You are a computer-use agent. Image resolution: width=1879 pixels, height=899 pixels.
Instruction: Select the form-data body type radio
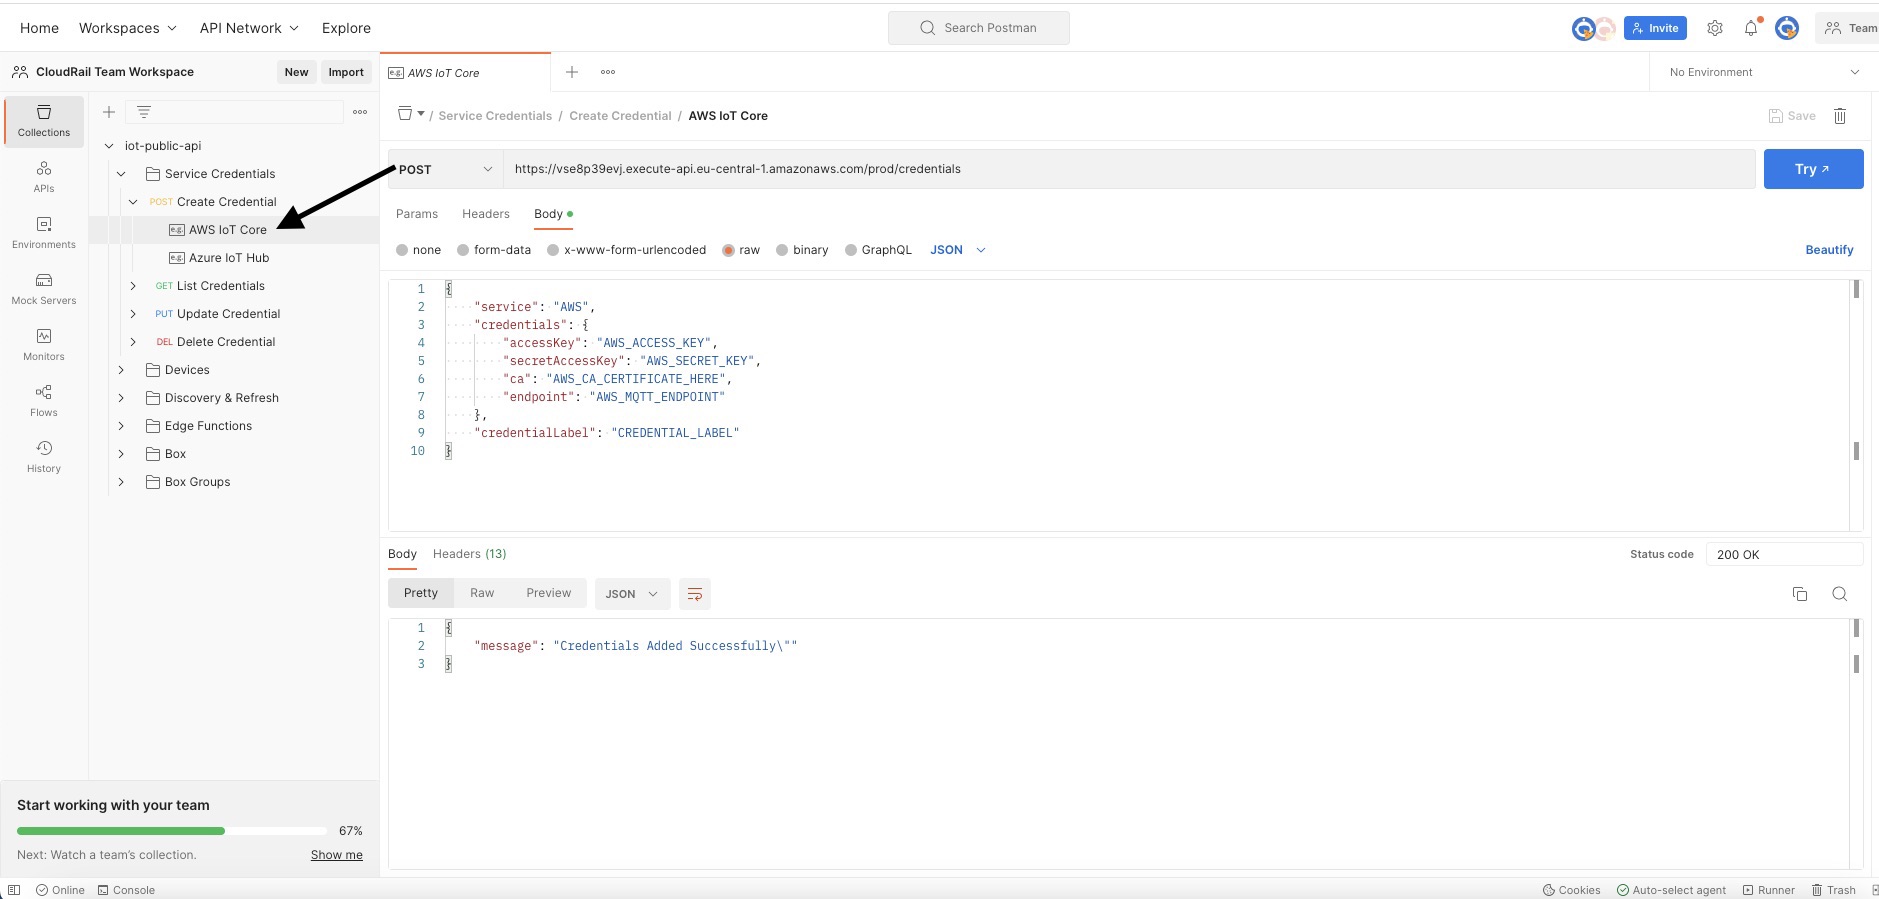tap(463, 250)
